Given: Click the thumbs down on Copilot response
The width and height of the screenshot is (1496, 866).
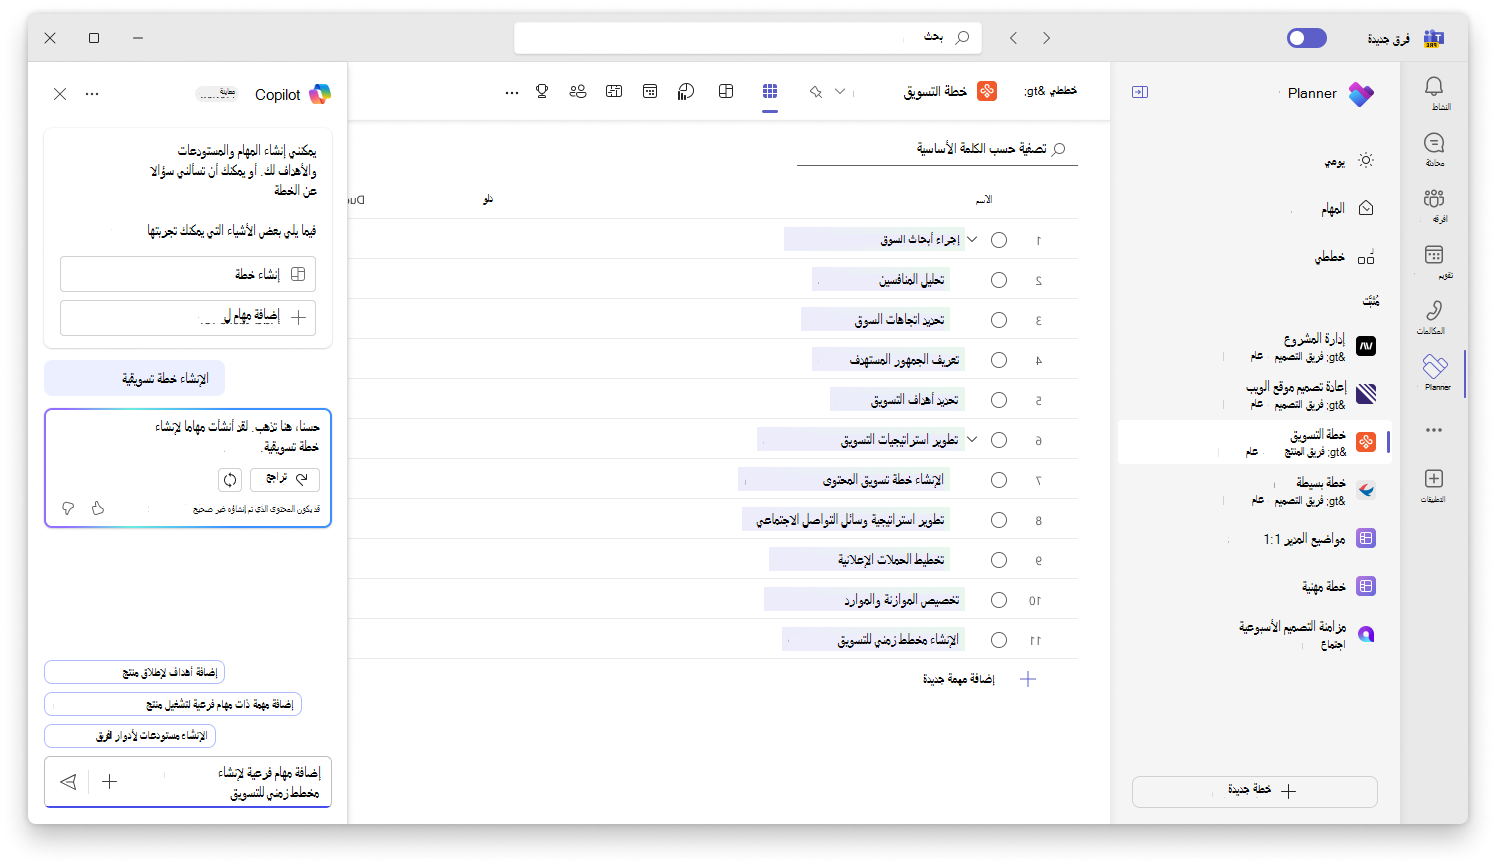Looking at the screenshot, I should click(68, 508).
